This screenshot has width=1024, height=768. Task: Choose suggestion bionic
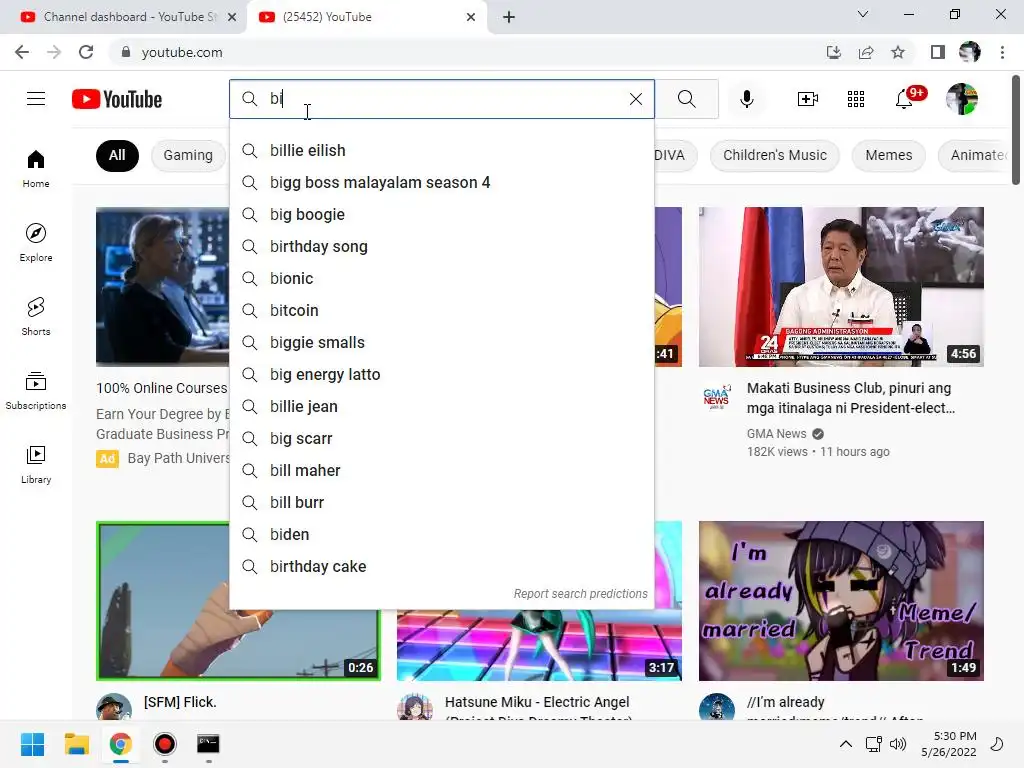(442, 278)
